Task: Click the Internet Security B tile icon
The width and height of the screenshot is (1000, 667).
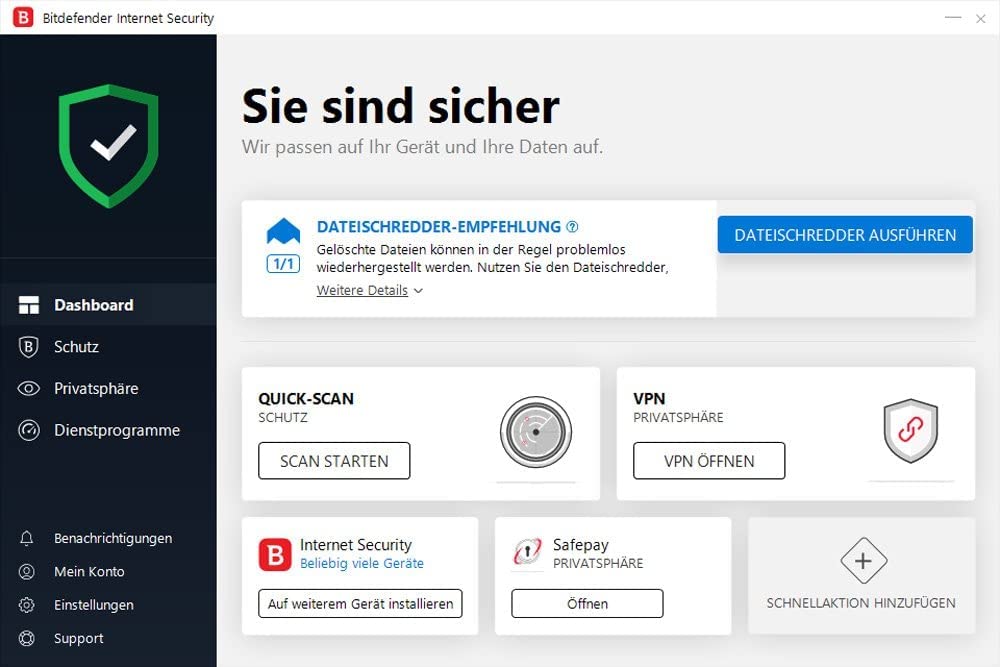Action: coord(275,555)
